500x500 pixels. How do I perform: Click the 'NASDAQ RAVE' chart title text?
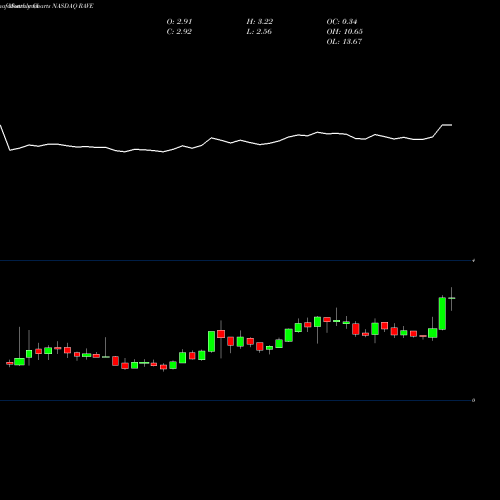72,6
